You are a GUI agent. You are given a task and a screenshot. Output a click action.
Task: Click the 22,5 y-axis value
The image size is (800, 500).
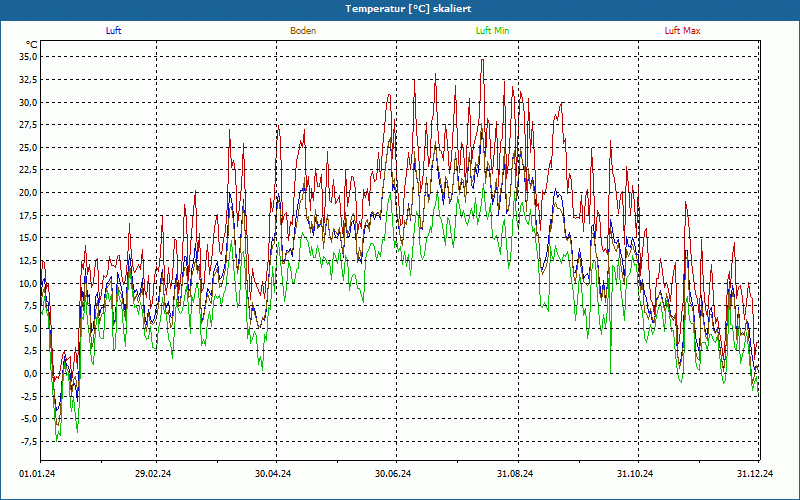tap(28, 170)
